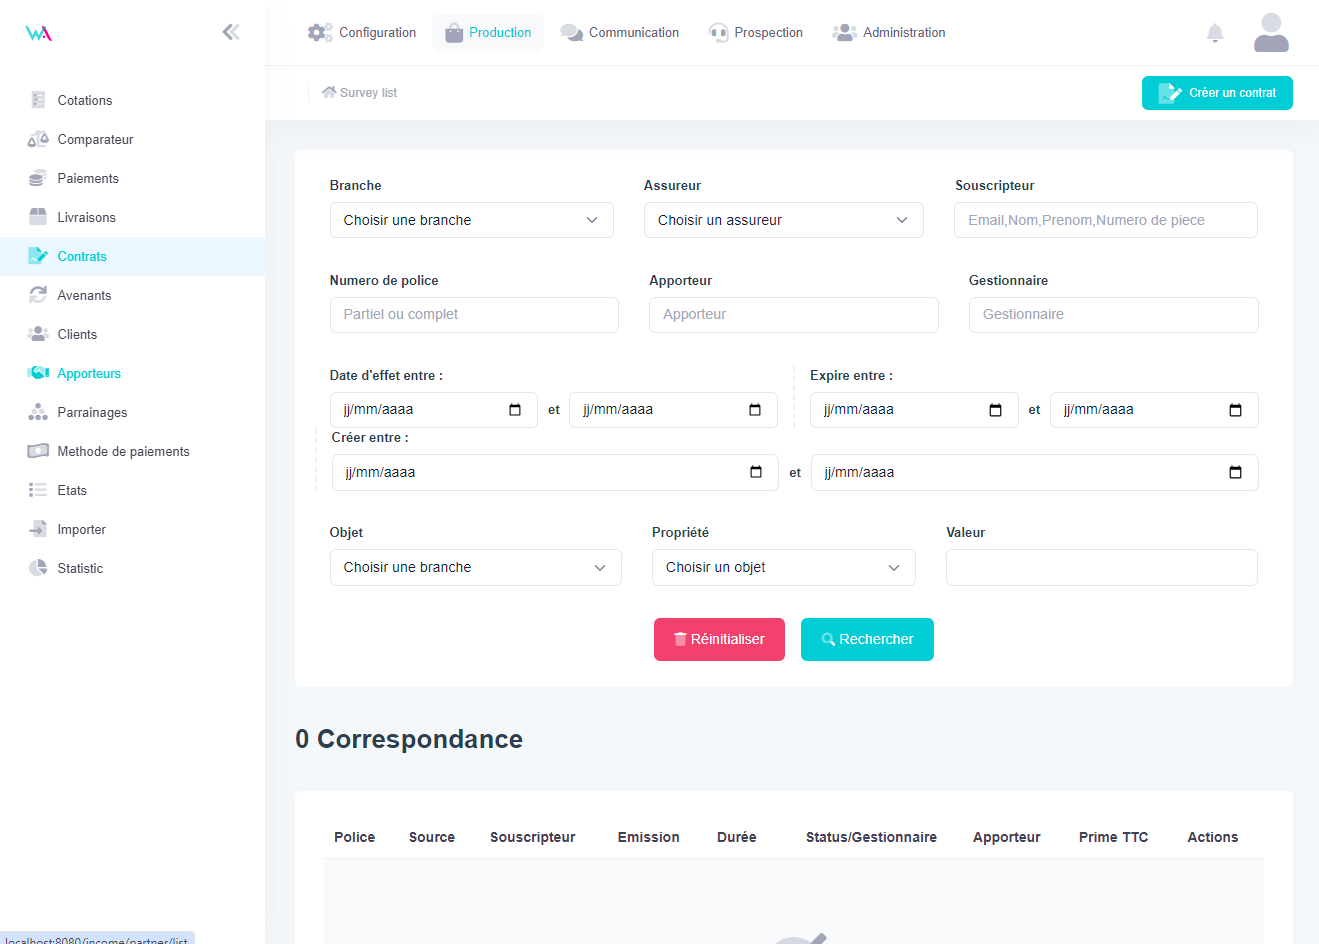Click the Comparateur scales icon in sidebar
The image size is (1319, 944).
coord(38,139)
